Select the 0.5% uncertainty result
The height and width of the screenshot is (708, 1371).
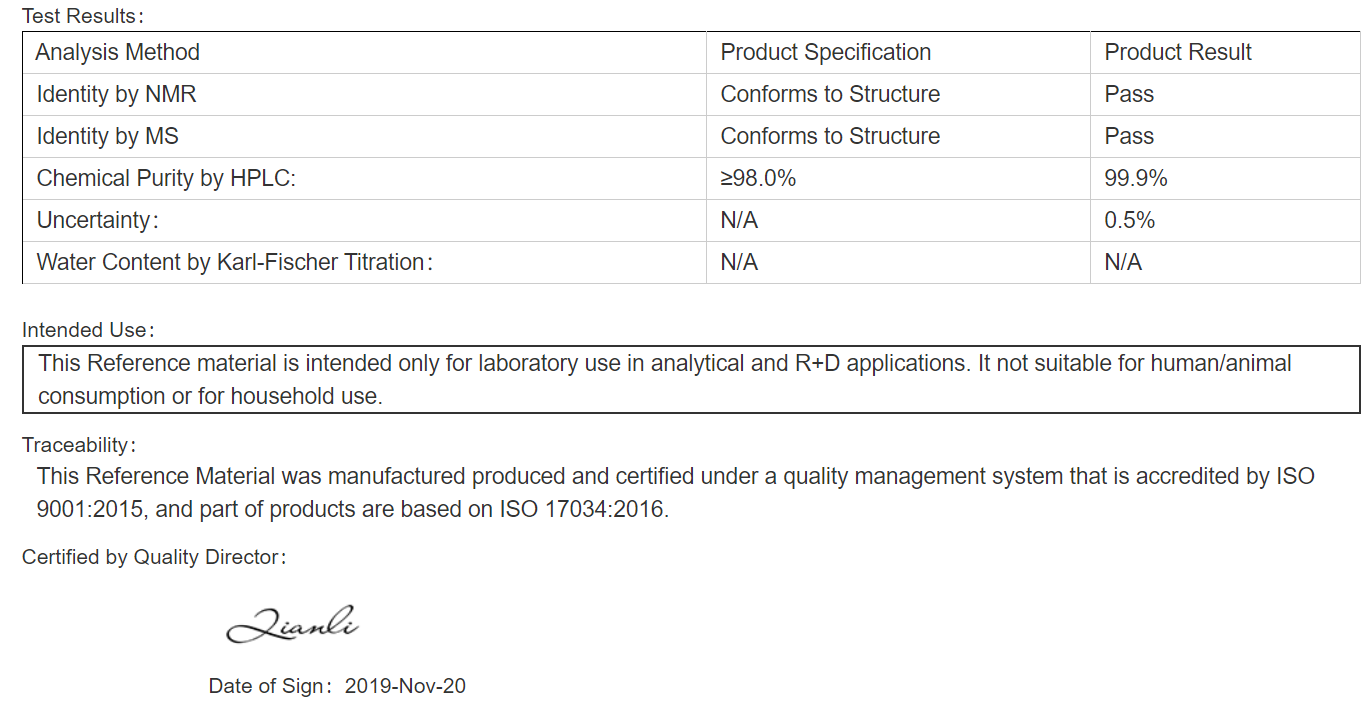[x=1129, y=220]
